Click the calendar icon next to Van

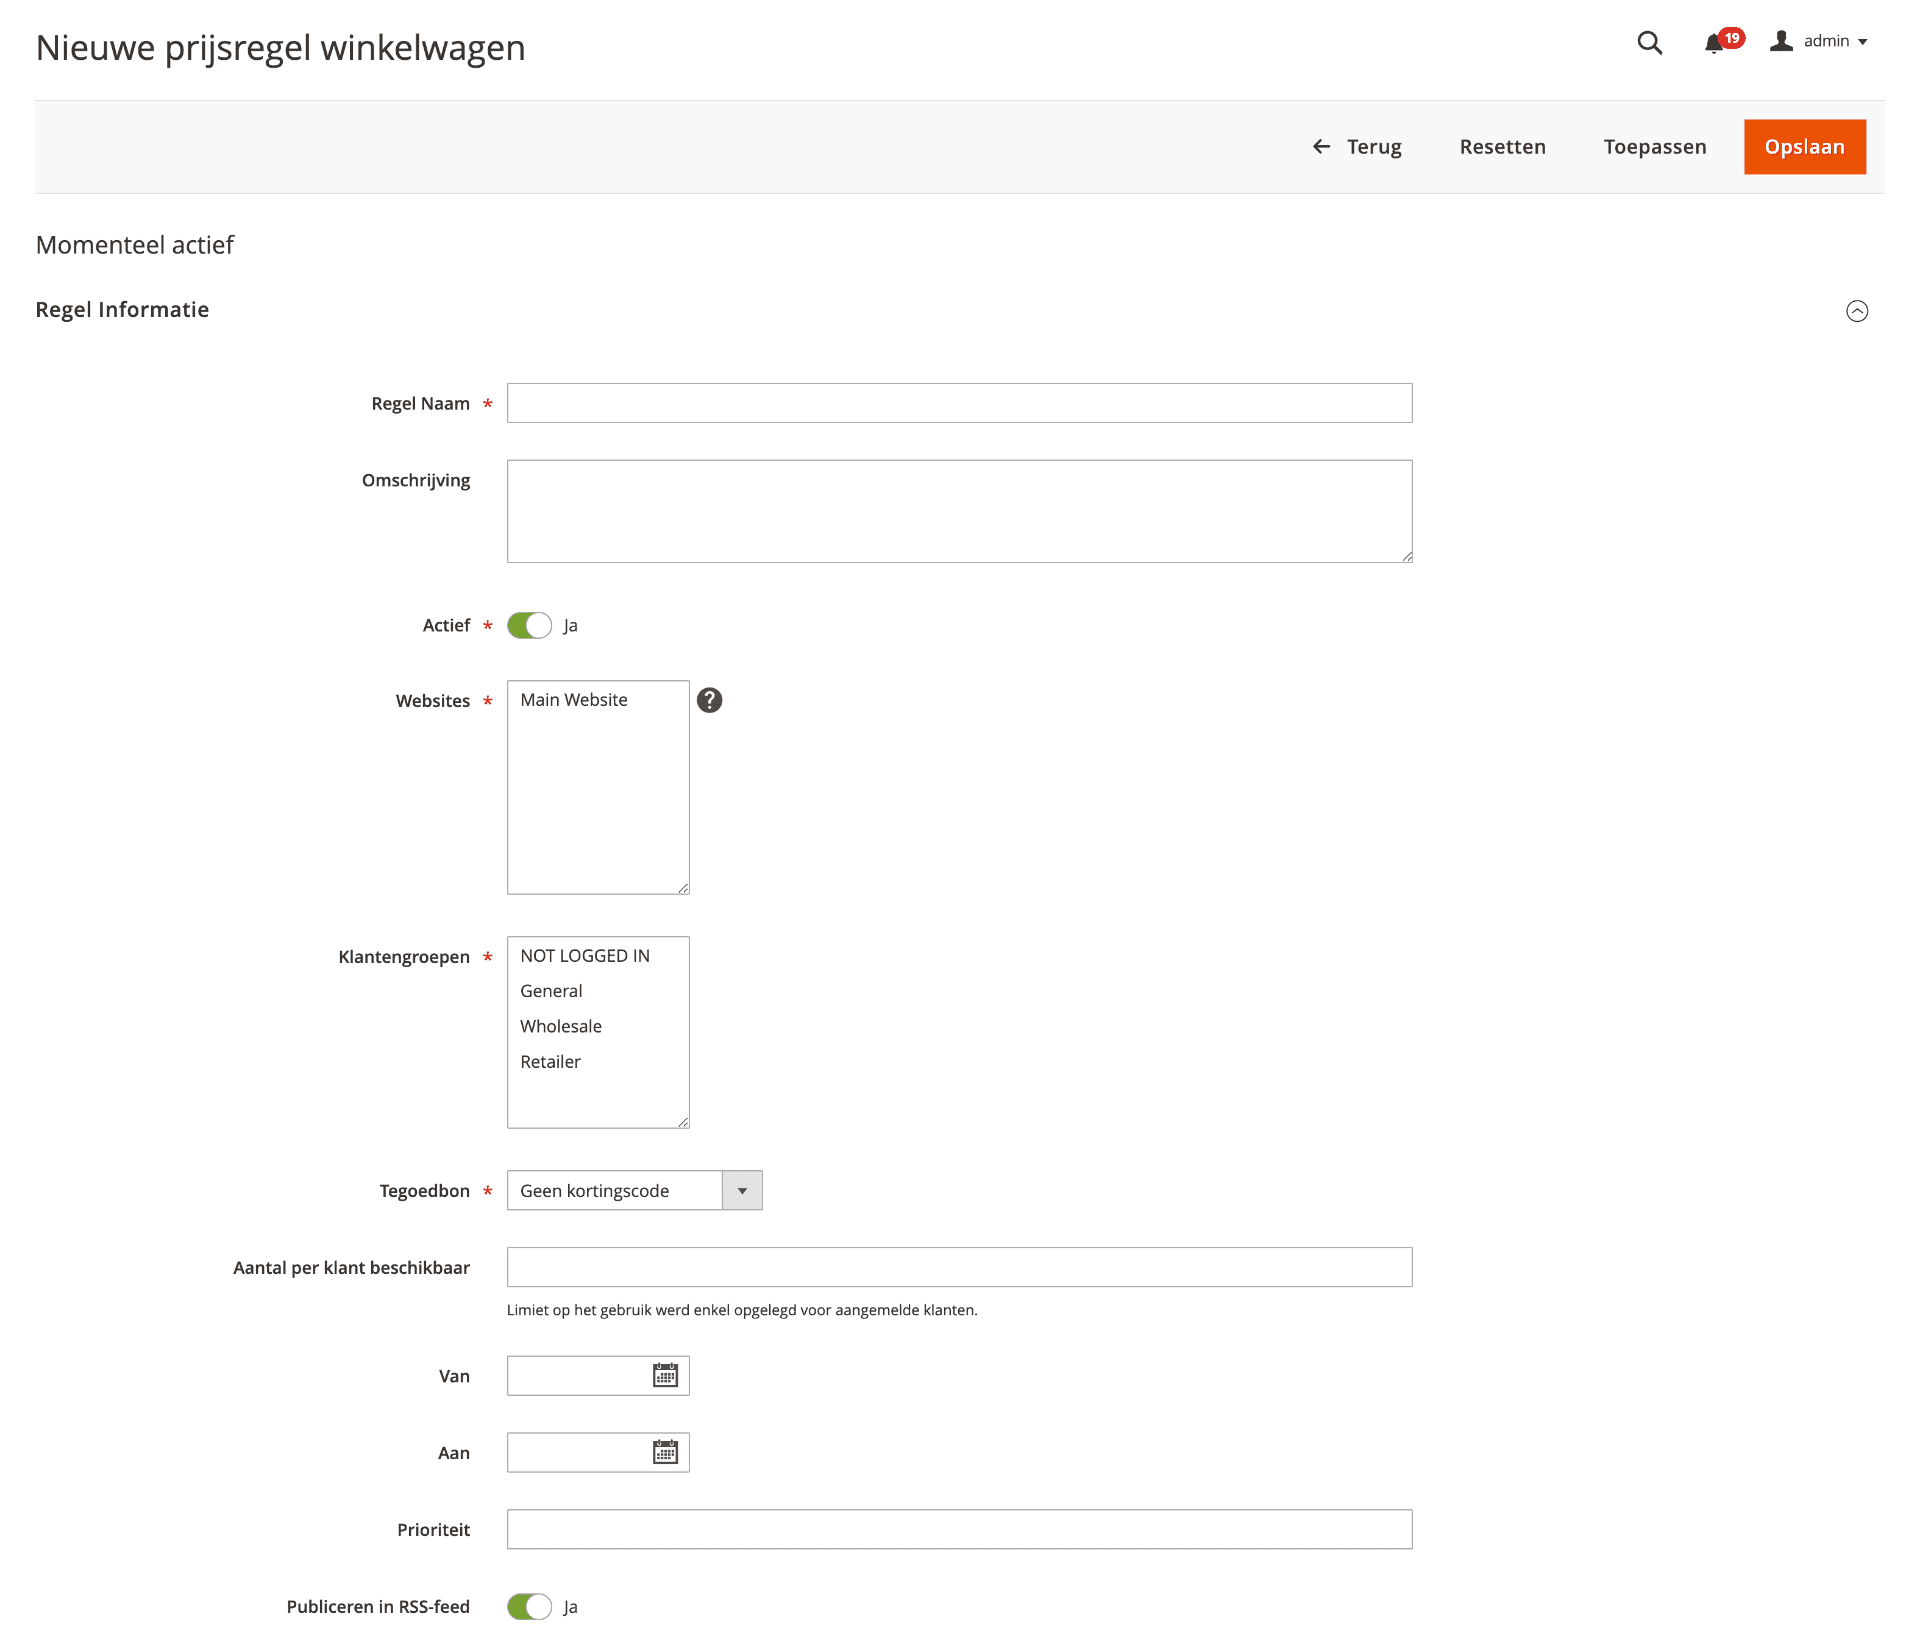pyautogui.click(x=667, y=1376)
